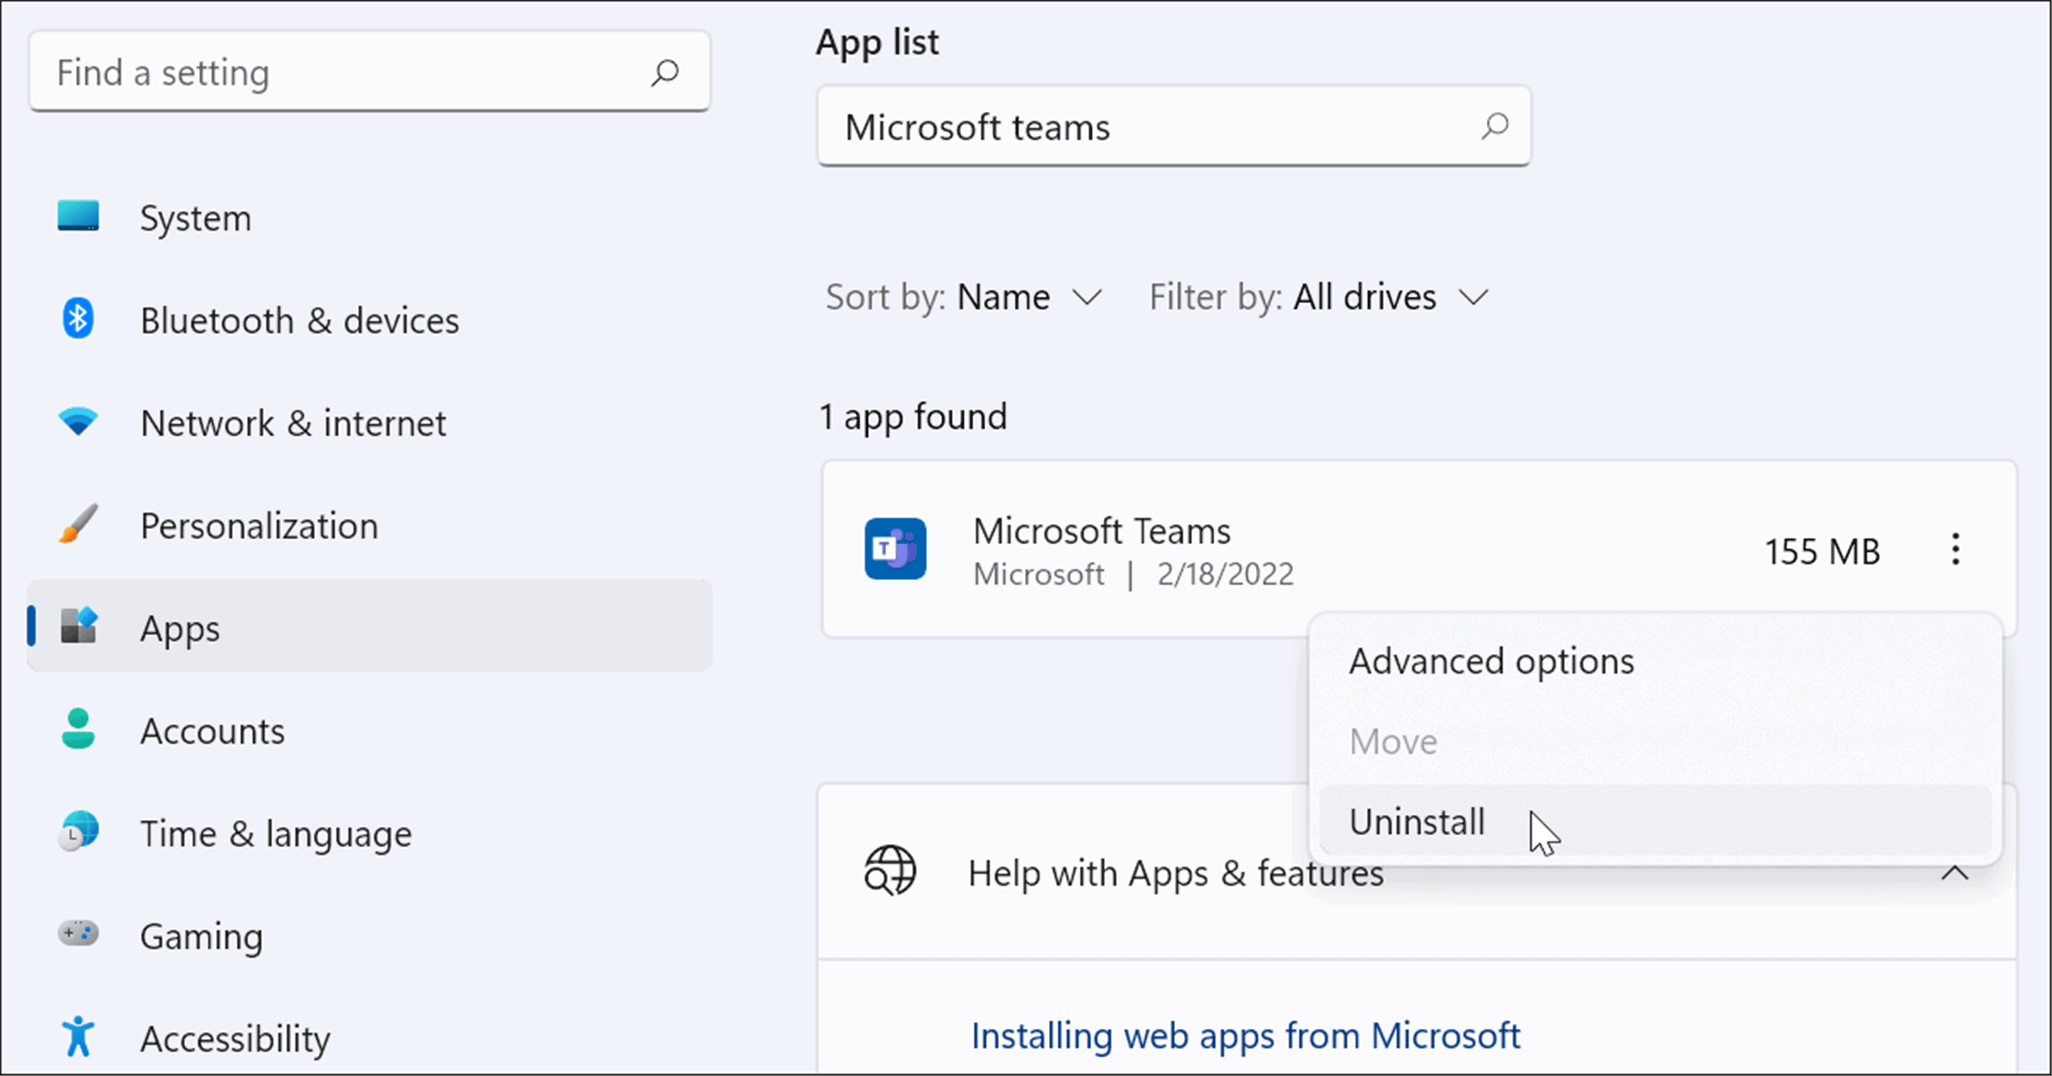Viewport: 2052px width, 1076px height.
Task: Open Accessibility settings via figure icon
Action: coord(76,1038)
